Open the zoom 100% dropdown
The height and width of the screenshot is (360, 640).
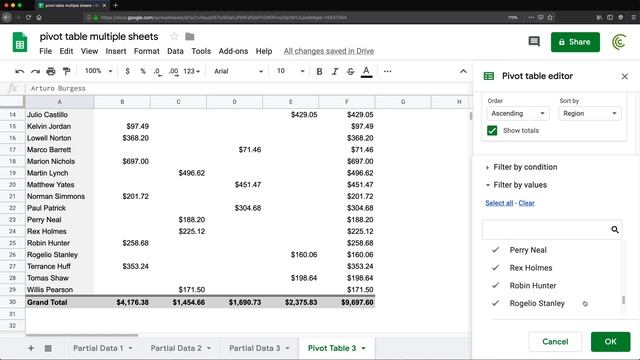pos(98,71)
